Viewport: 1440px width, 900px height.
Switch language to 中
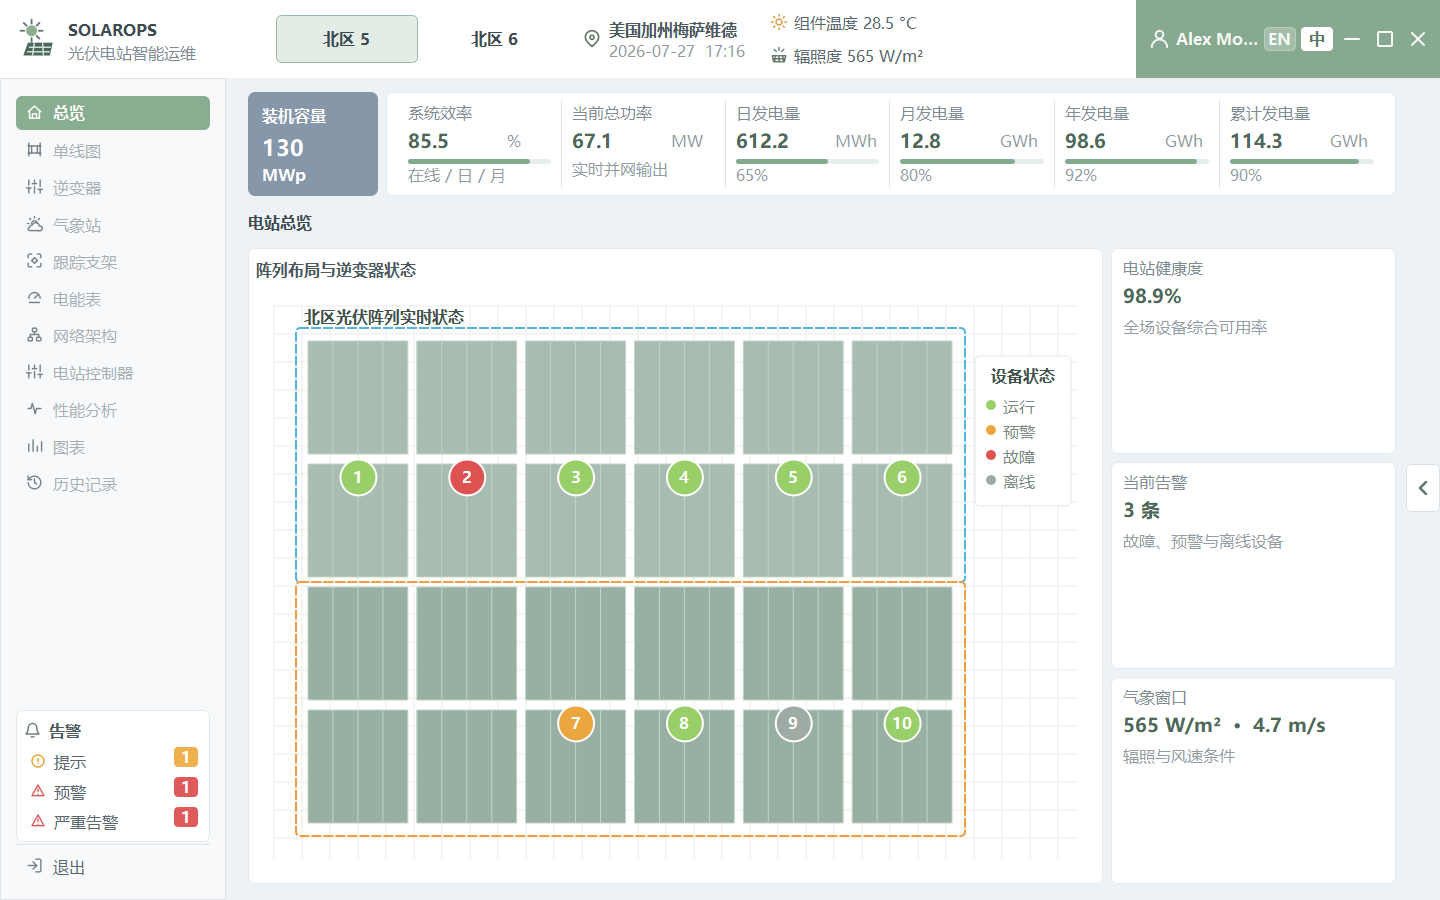pyautogui.click(x=1317, y=39)
